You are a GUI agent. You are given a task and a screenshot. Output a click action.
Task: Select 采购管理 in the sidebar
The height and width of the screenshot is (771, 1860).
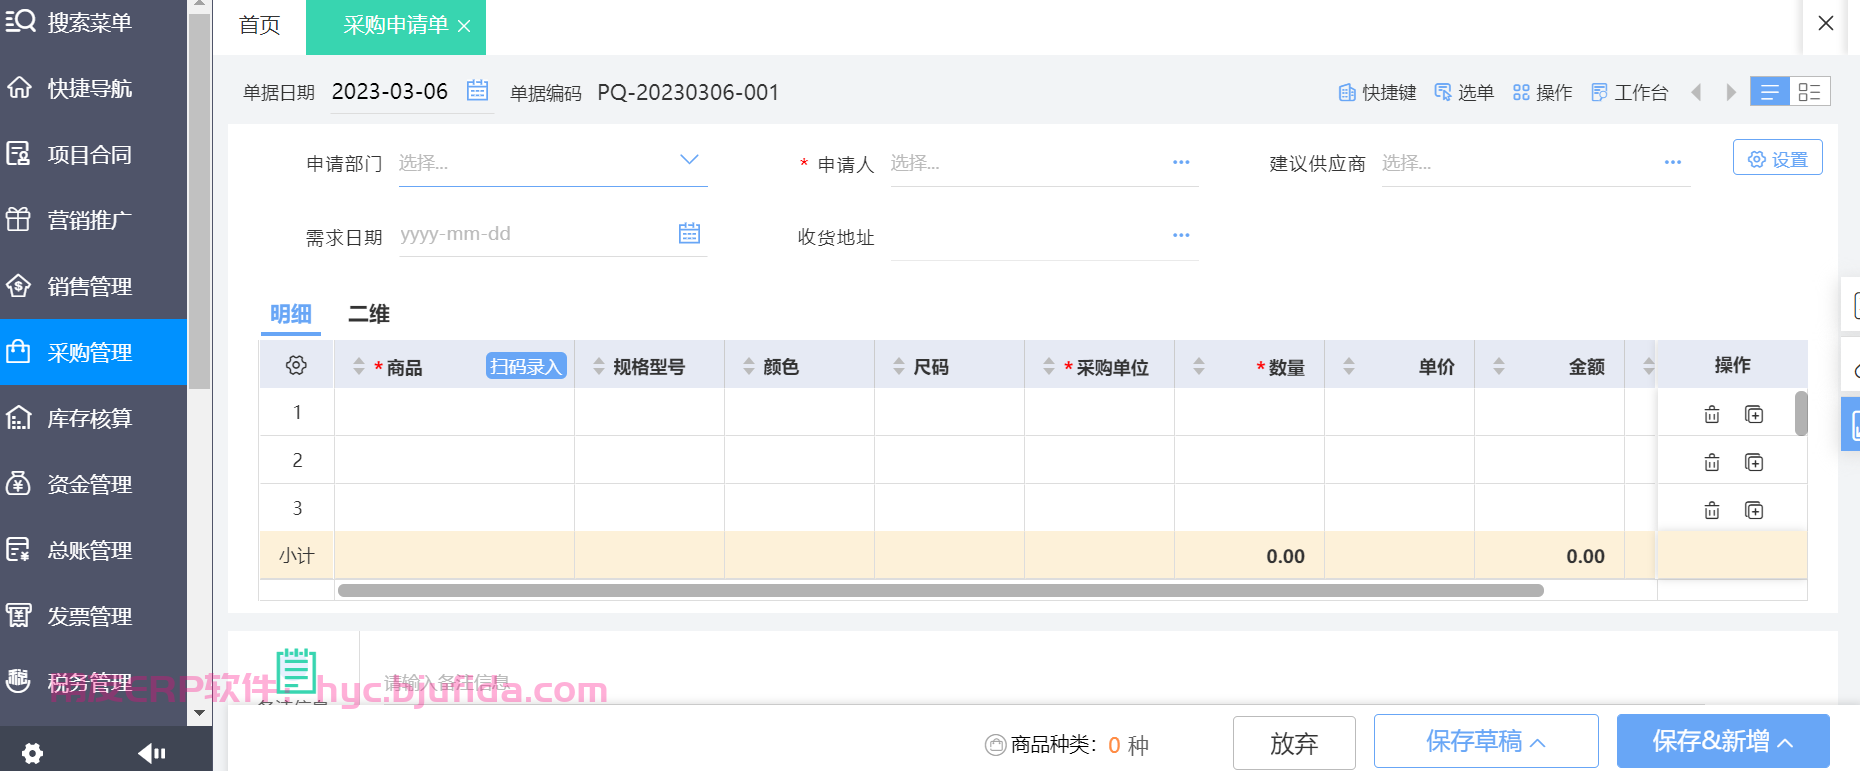coord(93,352)
